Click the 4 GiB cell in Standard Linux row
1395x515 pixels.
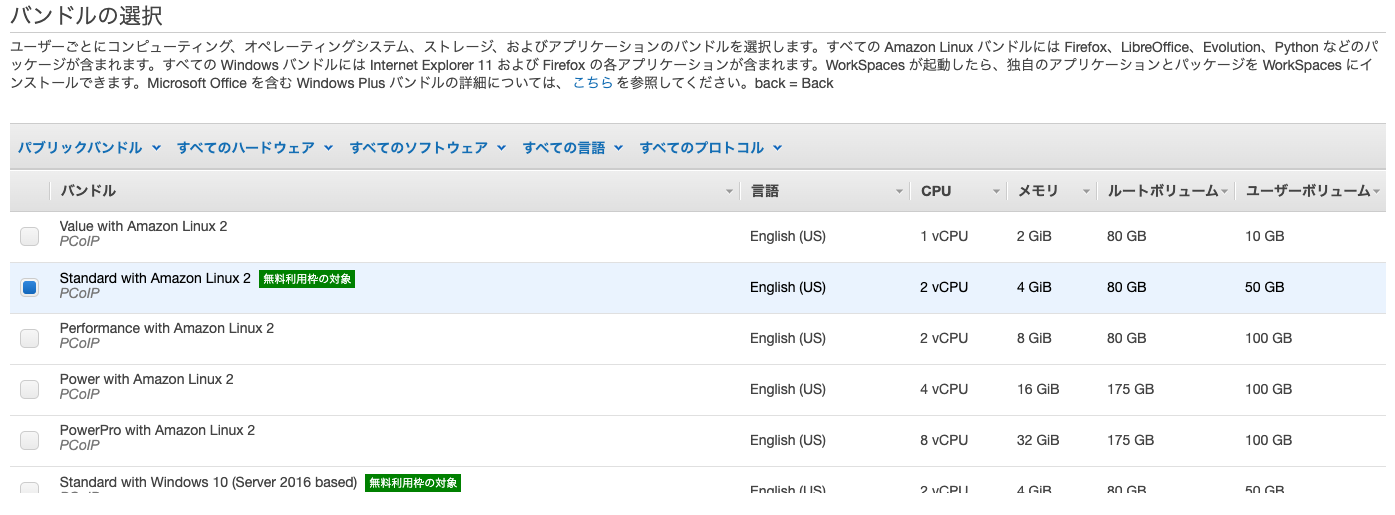point(1034,287)
